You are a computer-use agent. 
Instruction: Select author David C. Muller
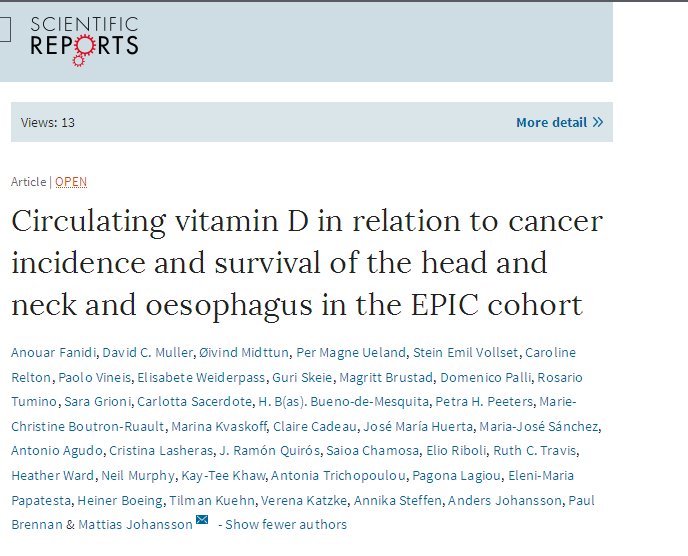tap(140, 353)
